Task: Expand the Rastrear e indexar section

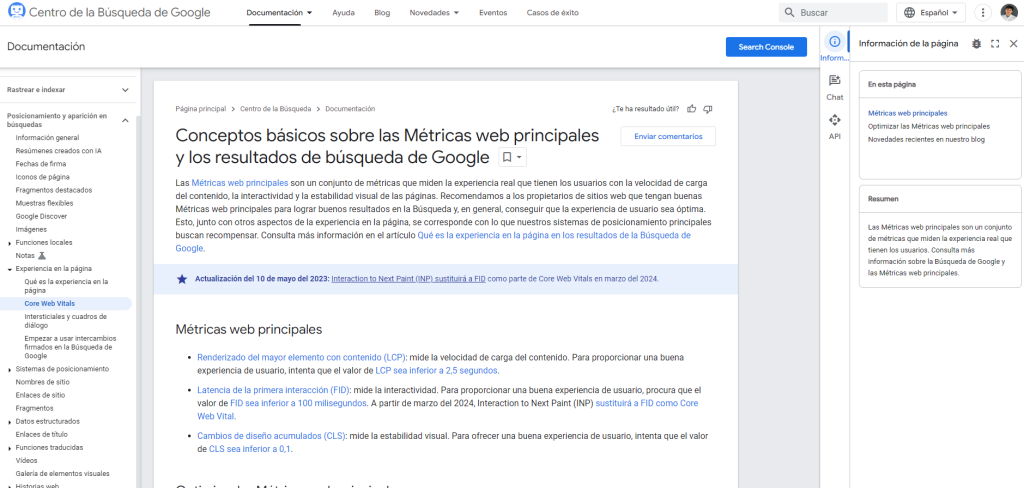Action: pyautogui.click(x=125, y=90)
